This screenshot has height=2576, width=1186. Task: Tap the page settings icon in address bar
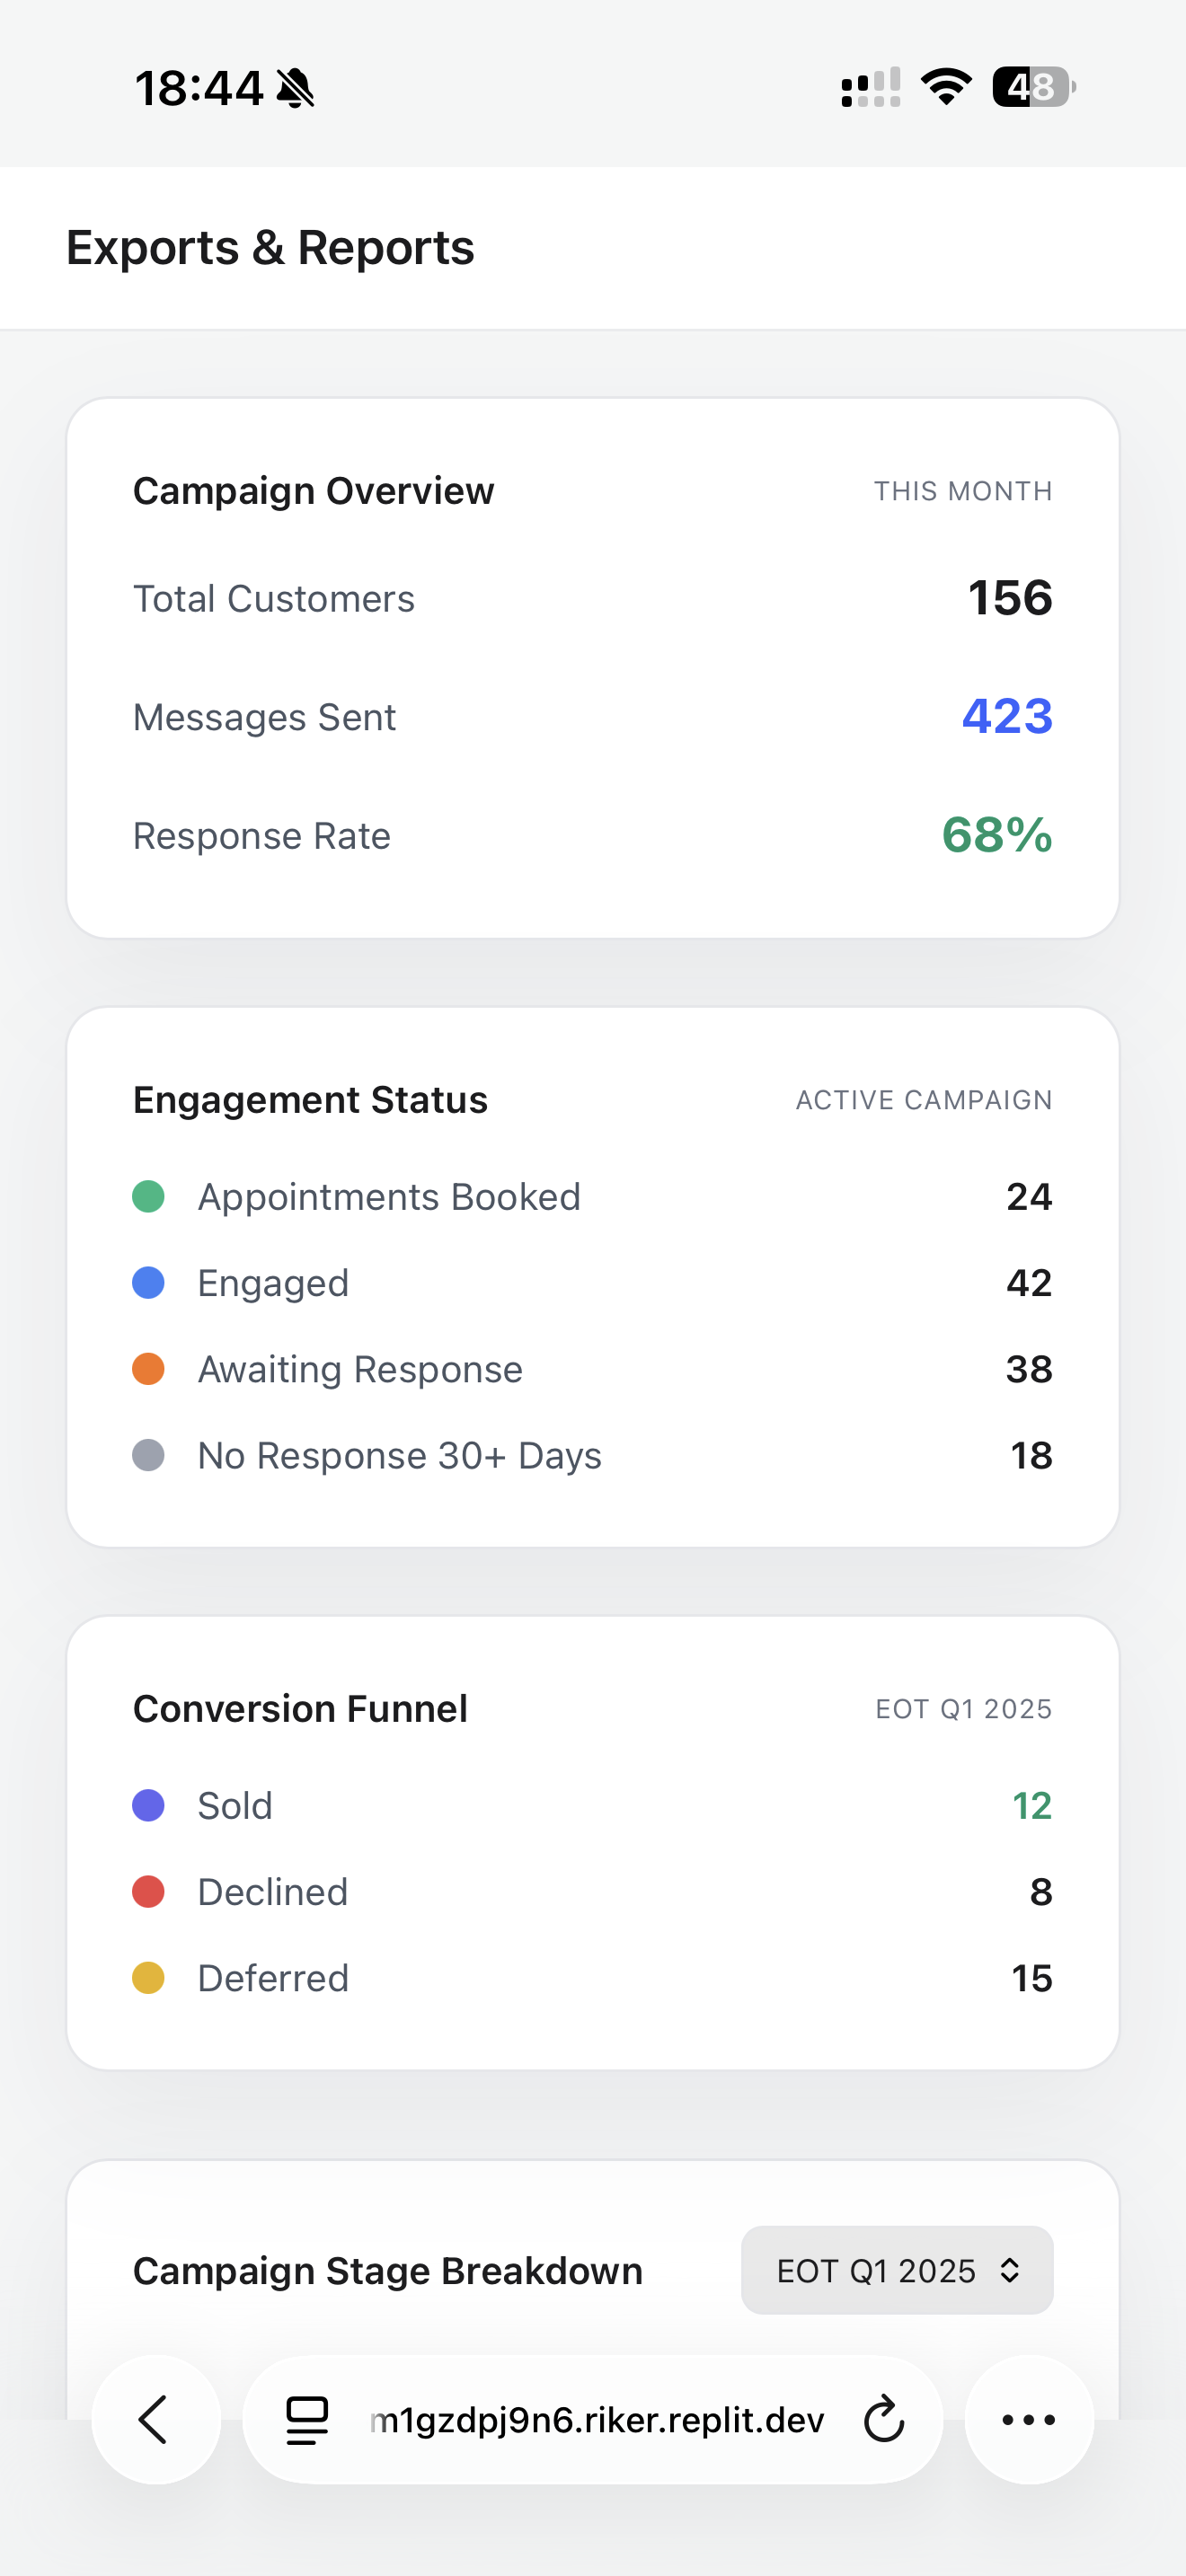point(307,2420)
